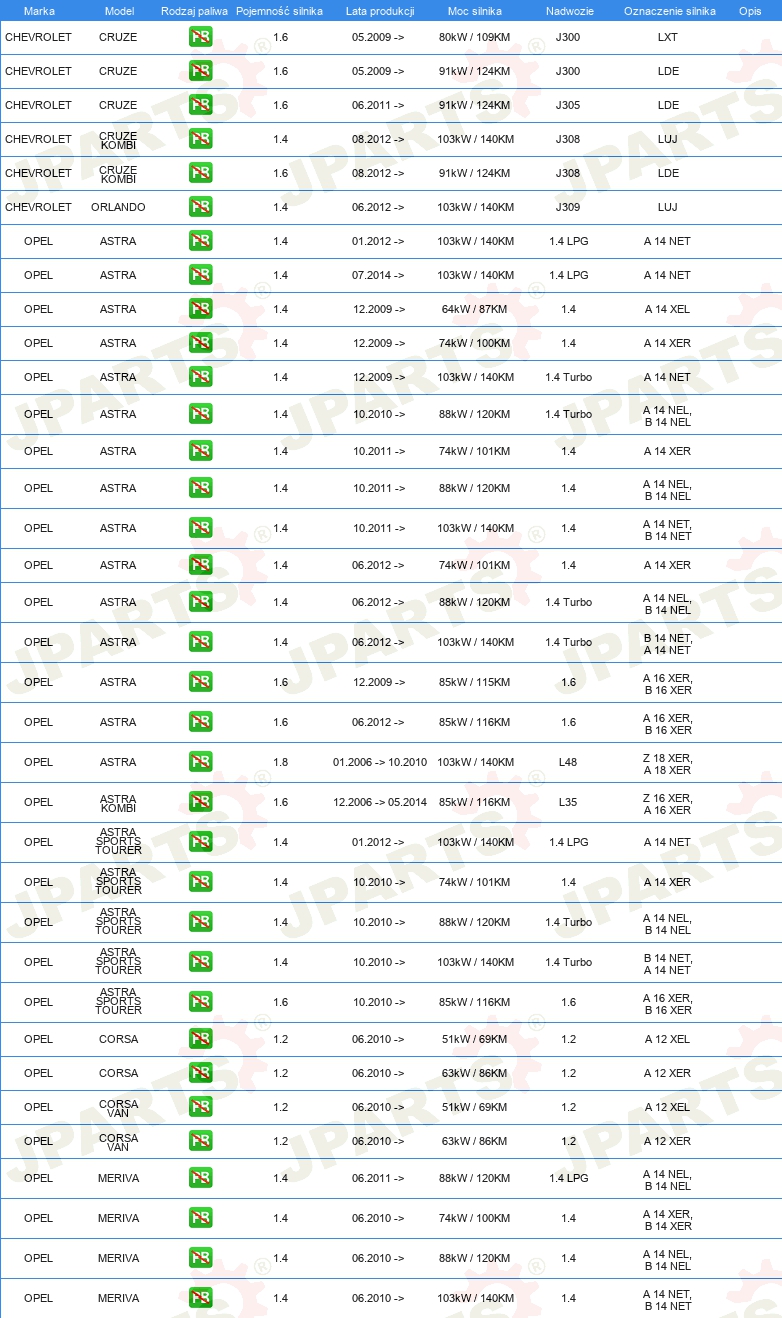Click the Rodzaj paliwa column header
Screen dimensions: 782x1318
pos(194,10)
